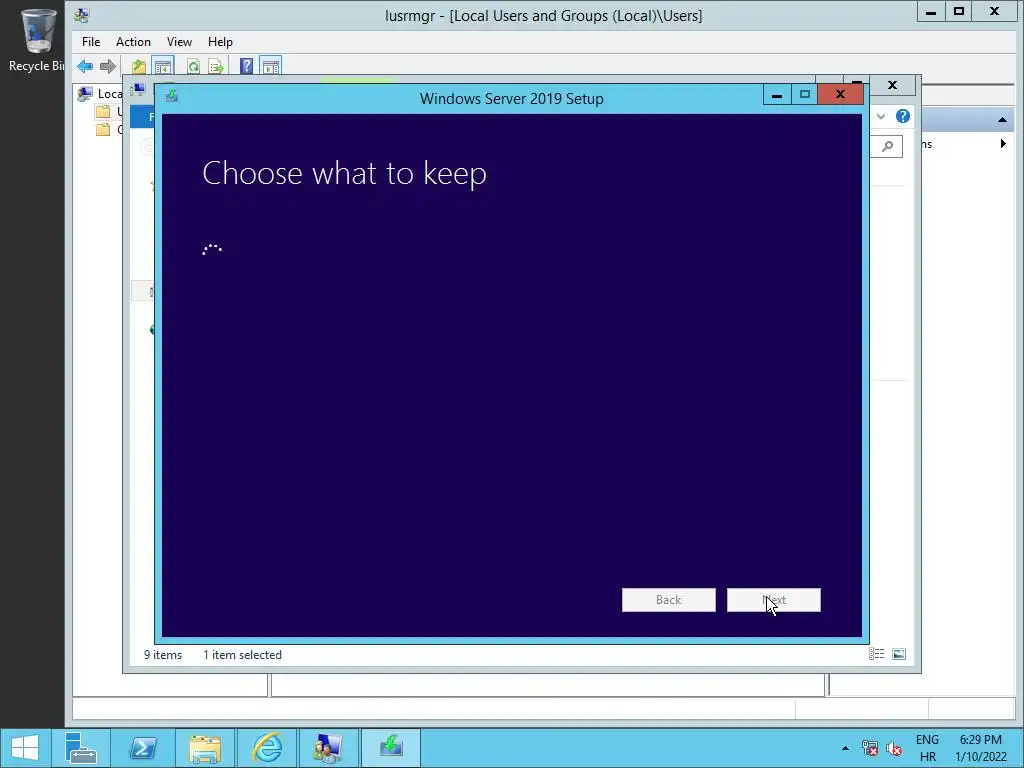Switch Explorer to details view
The height and width of the screenshot is (768, 1024).
coord(876,654)
